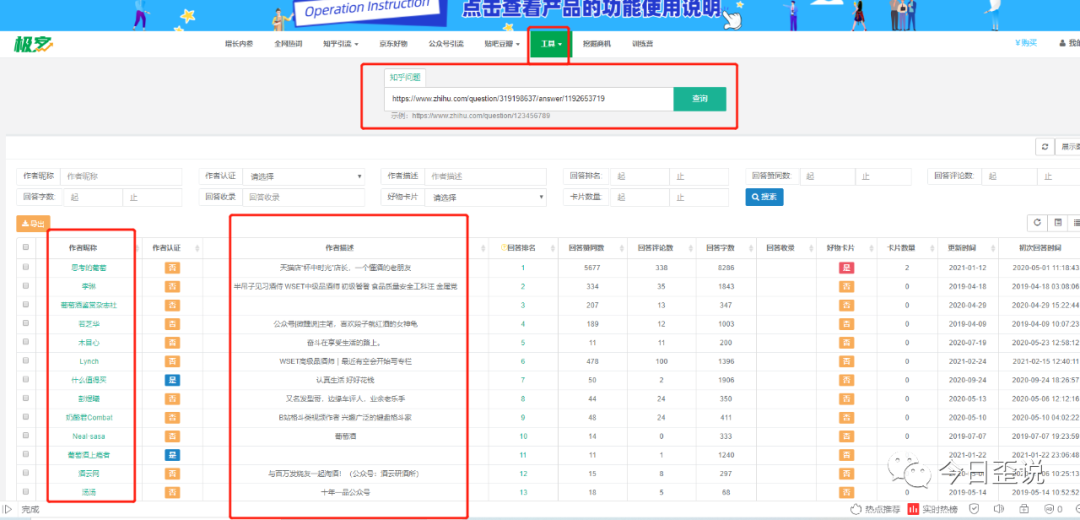Click the 热点推荐 icon in status bar
Image resolution: width=1080 pixels, height=520 pixels.
(x=856, y=509)
